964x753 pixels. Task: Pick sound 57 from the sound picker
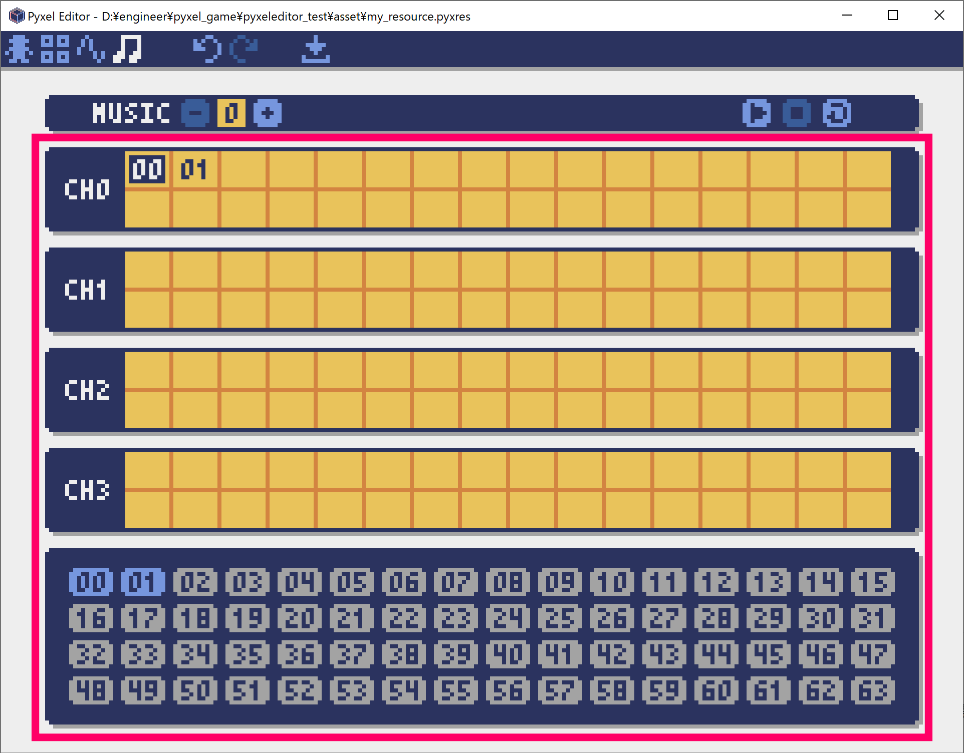[561, 691]
